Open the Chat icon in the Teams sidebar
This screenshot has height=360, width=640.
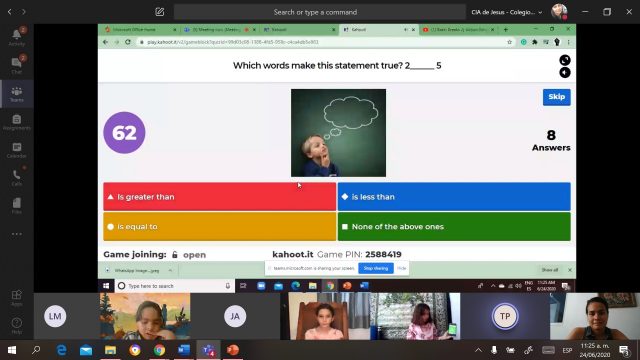(x=17, y=65)
